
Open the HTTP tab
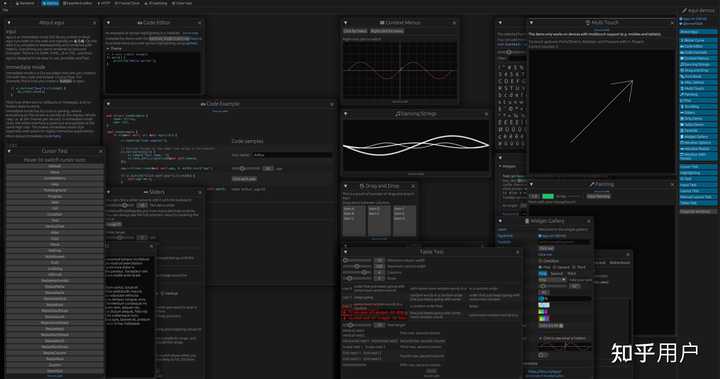[104, 3]
